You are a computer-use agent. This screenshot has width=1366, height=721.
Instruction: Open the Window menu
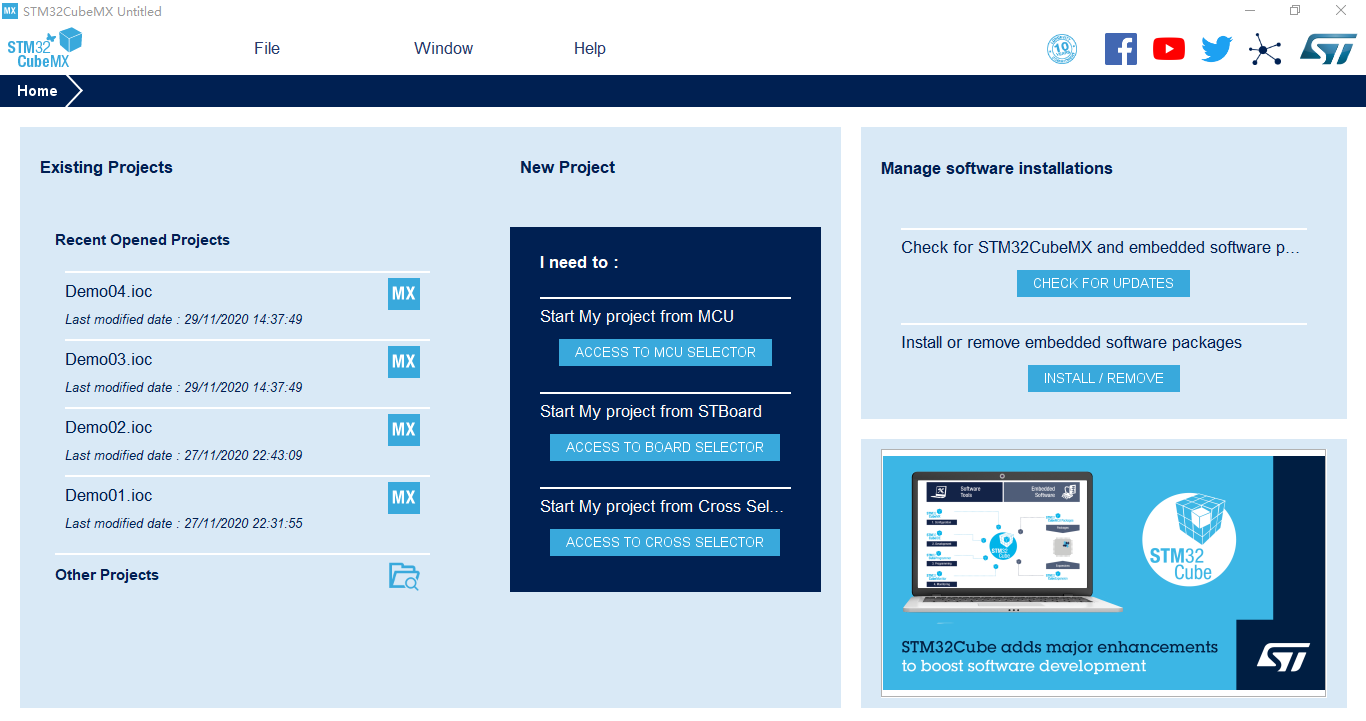(x=444, y=48)
